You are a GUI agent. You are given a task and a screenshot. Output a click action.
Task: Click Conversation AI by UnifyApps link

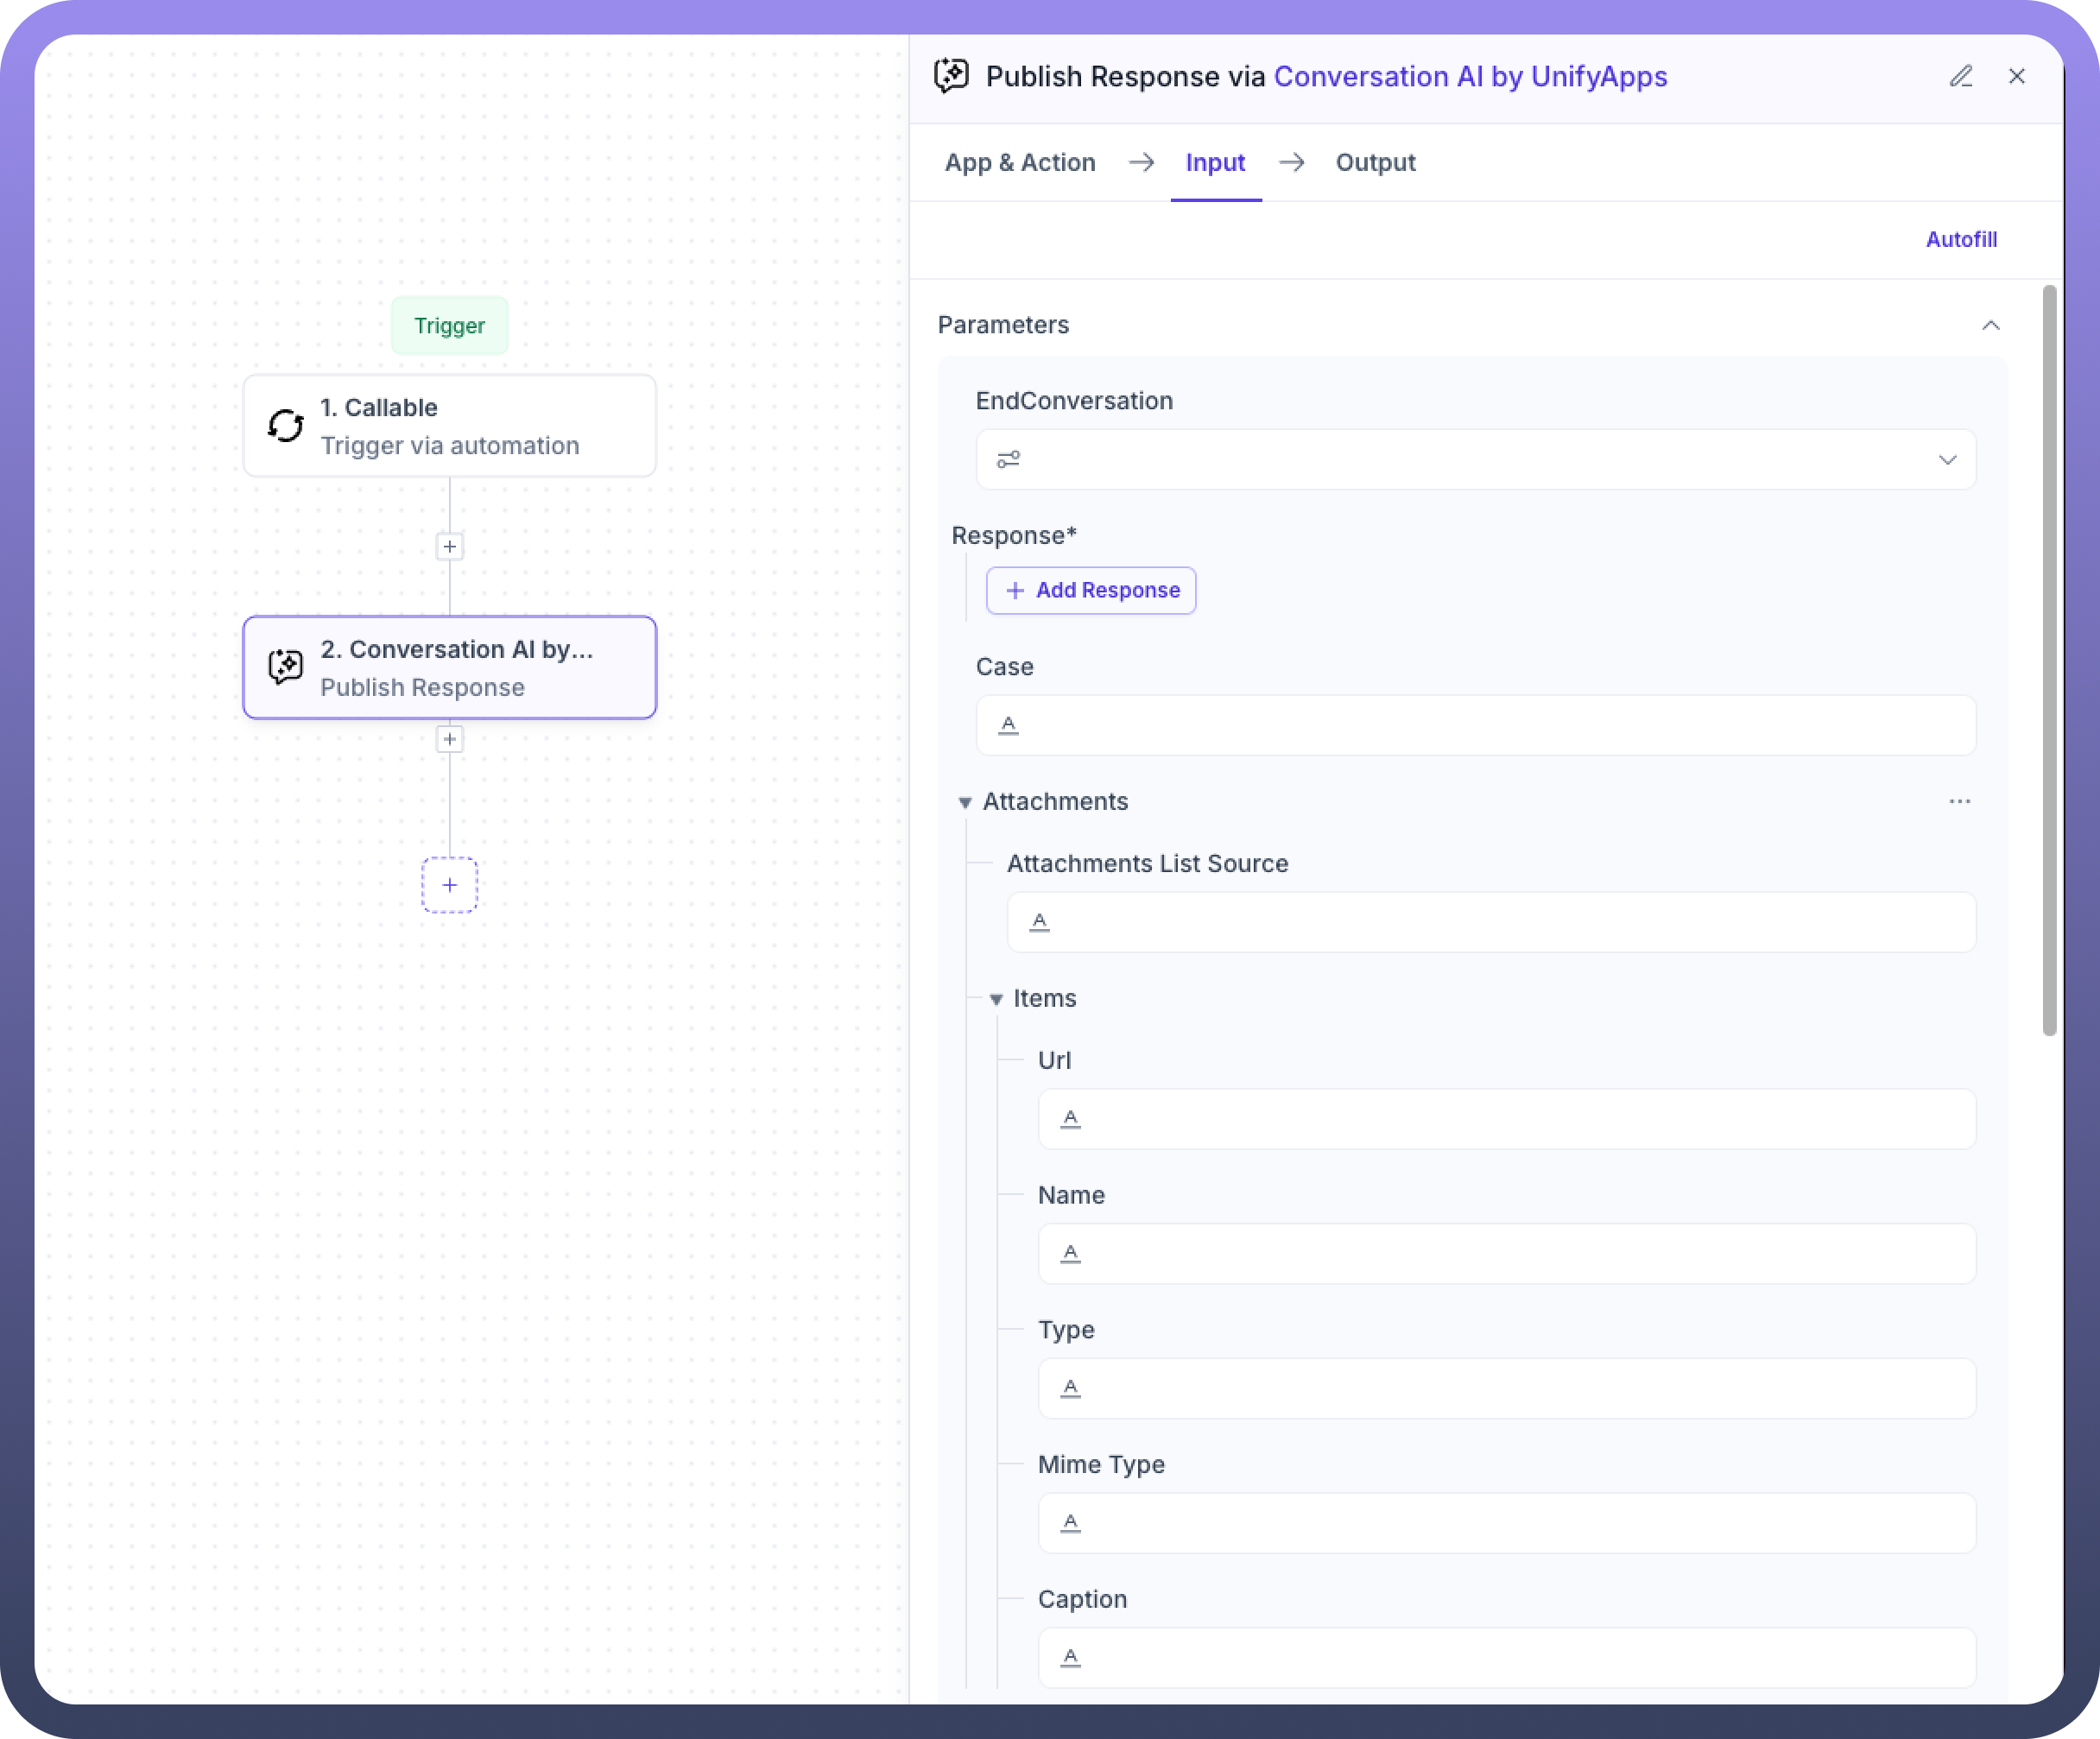(x=1470, y=77)
